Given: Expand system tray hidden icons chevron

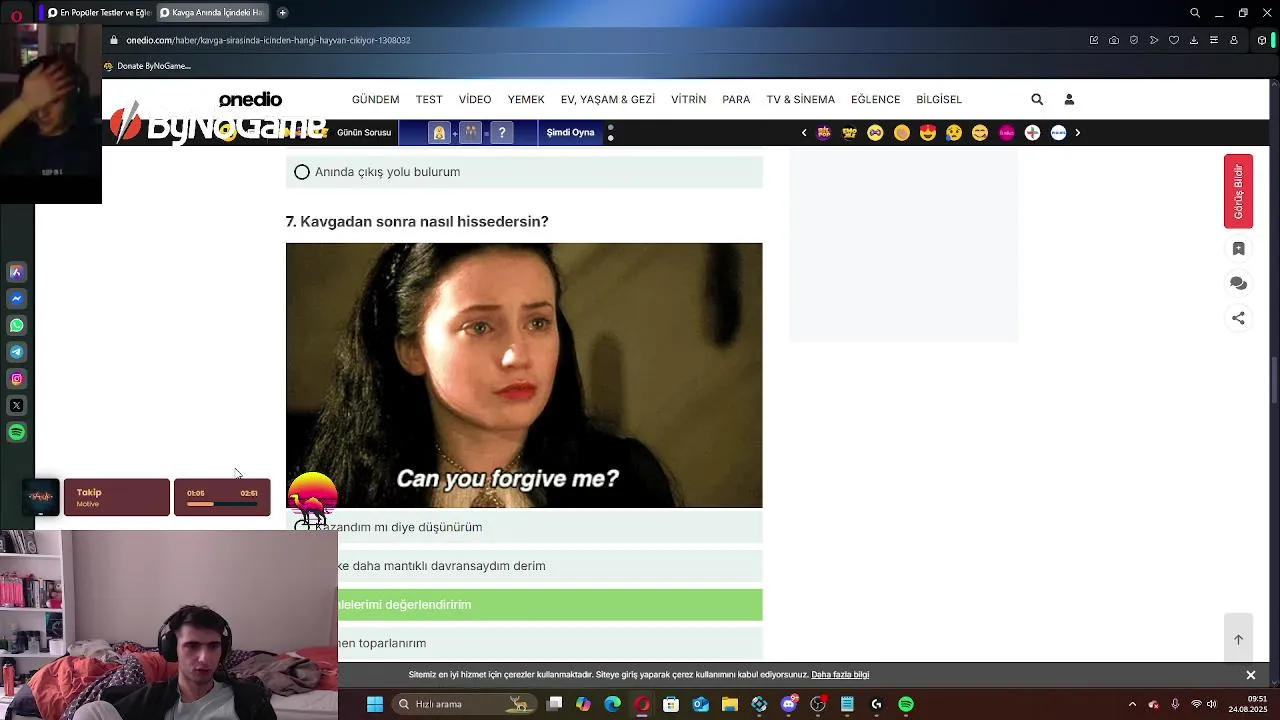Looking at the screenshot, I should coord(1132,704).
